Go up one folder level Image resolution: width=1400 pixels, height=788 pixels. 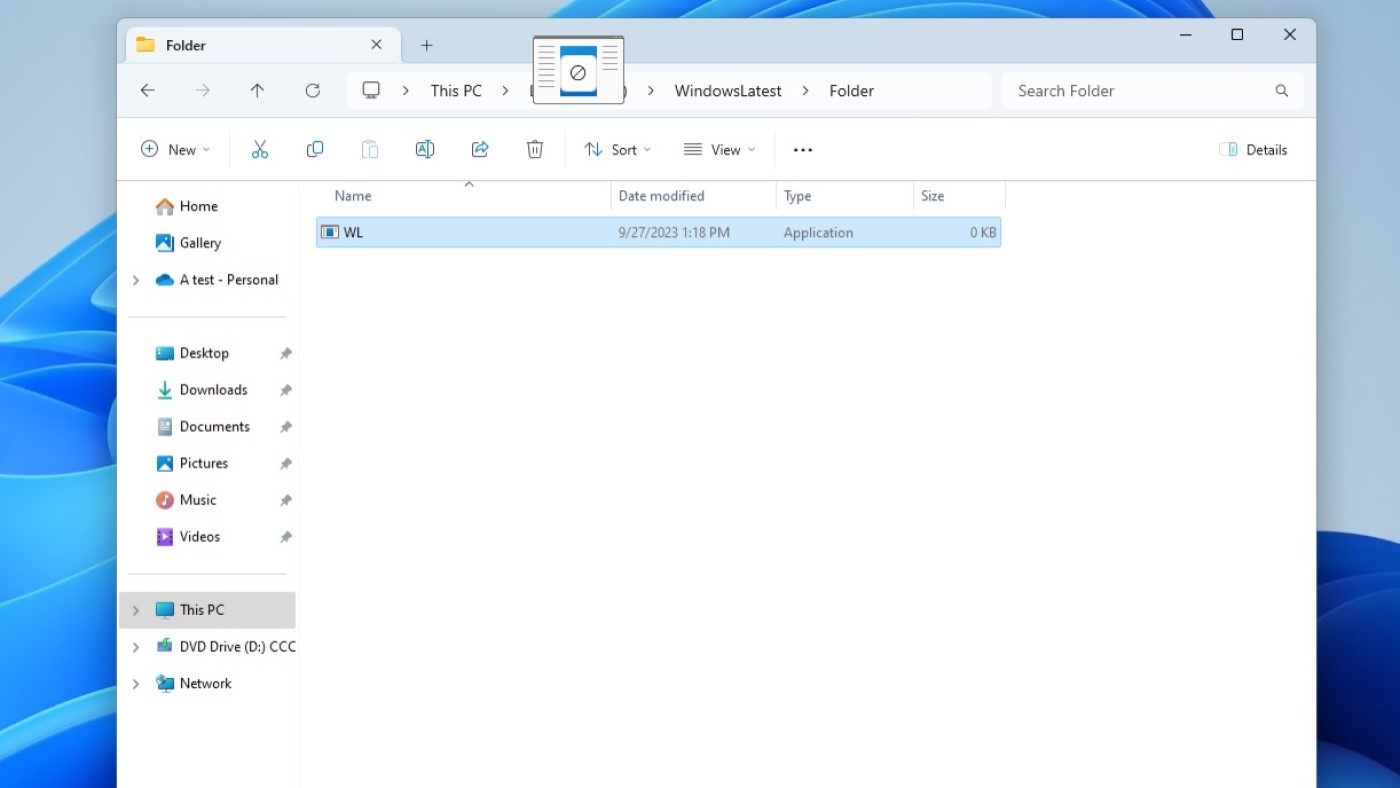257,90
